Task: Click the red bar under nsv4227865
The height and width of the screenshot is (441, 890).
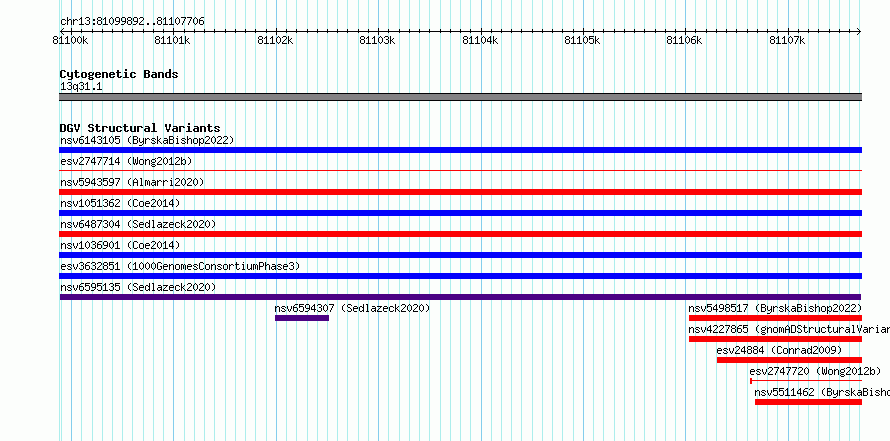Action: tap(775, 339)
